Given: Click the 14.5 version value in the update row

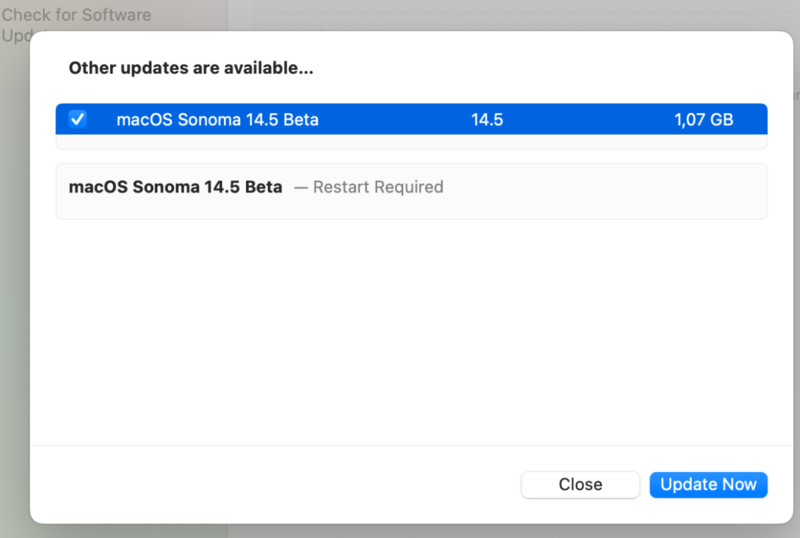Looking at the screenshot, I should coord(487,120).
